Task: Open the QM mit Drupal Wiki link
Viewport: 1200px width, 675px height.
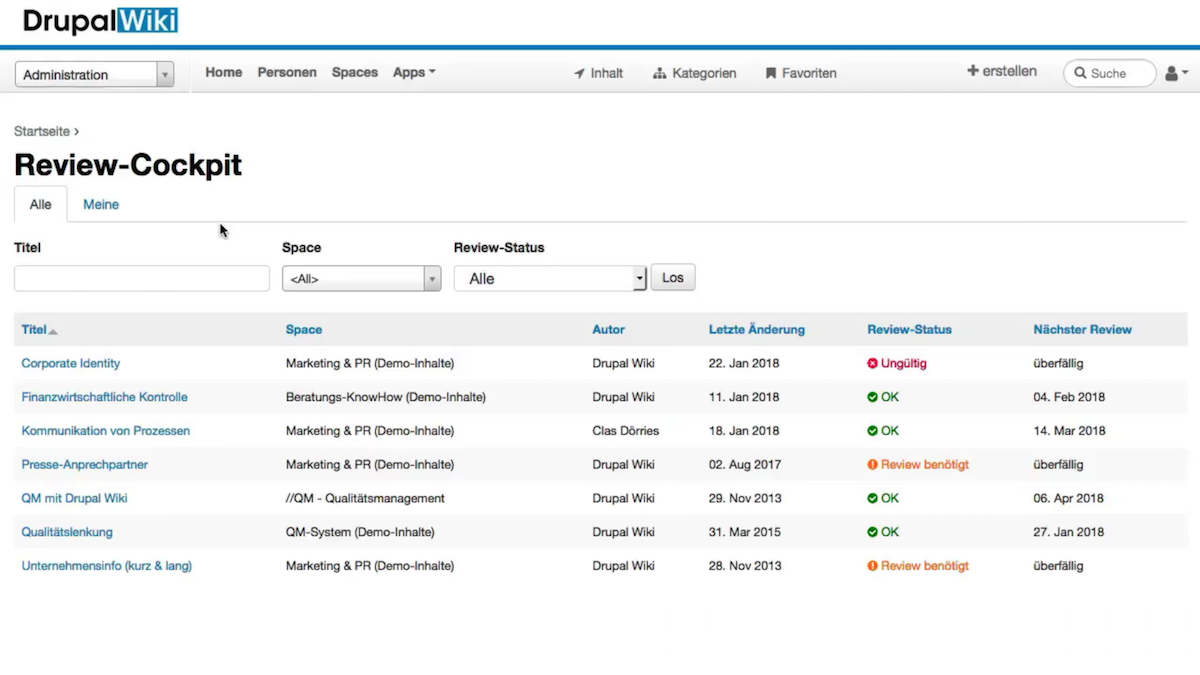Action: click(75, 498)
